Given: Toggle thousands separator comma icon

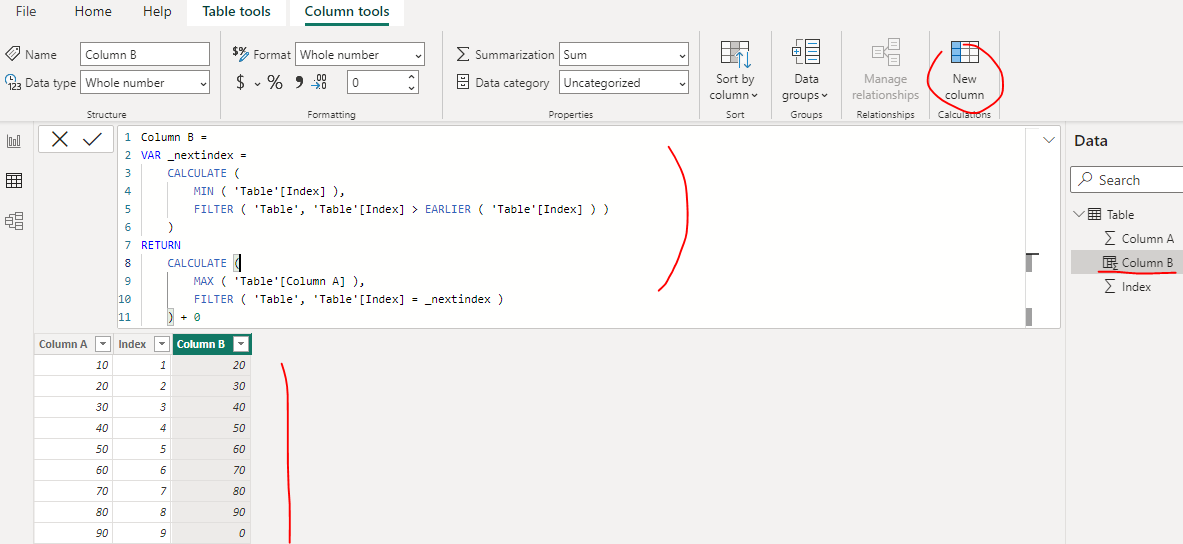Looking at the screenshot, I should (x=299, y=82).
